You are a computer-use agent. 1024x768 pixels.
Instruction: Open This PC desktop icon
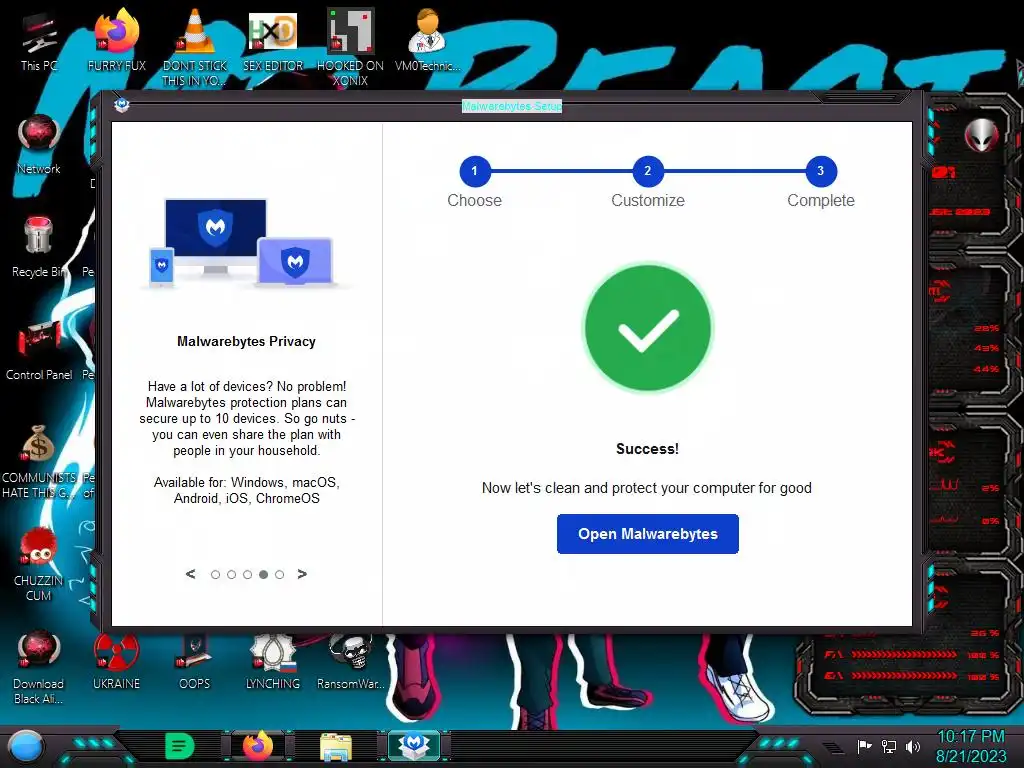tap(39, 42)
